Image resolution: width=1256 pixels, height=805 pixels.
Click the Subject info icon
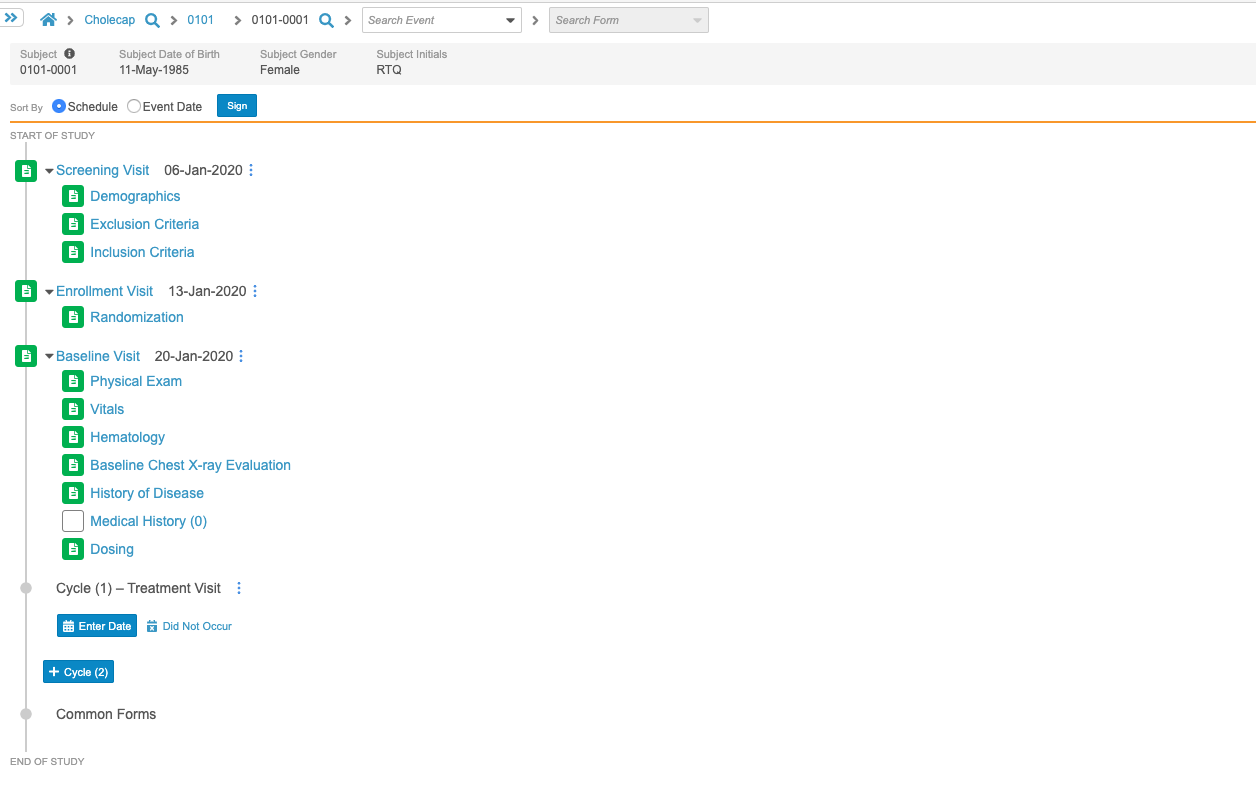pos(70,54)
